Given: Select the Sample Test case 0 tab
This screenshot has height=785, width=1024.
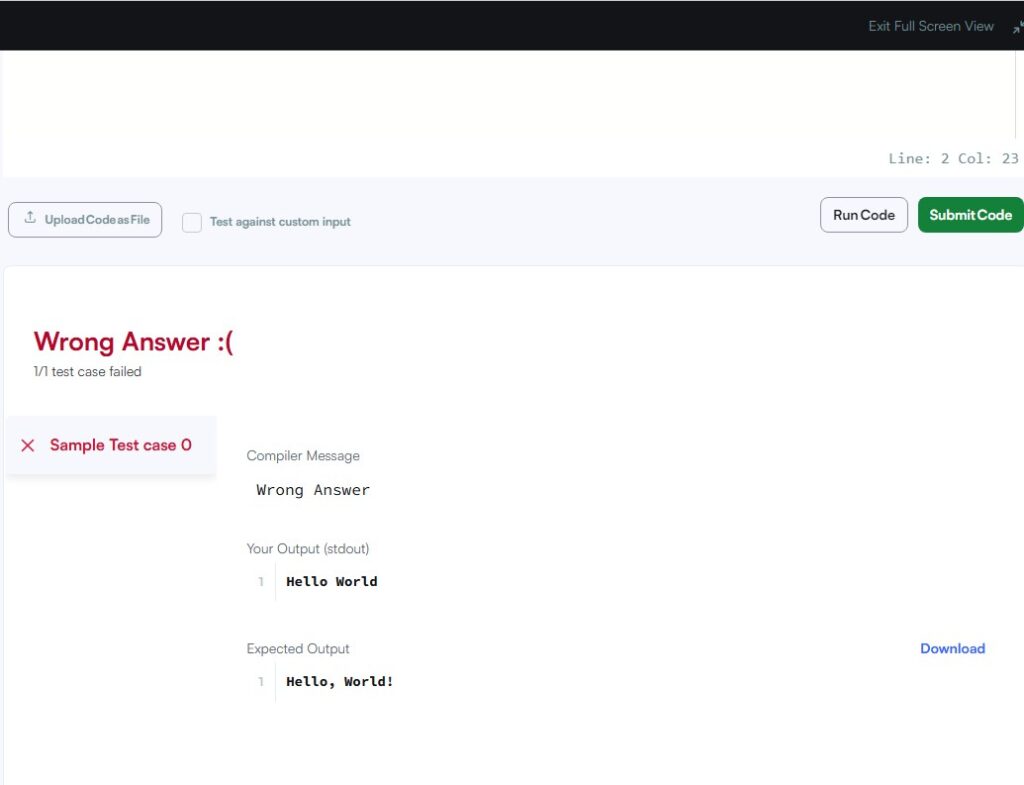Looking at the screenshot, I should (120, 445).
